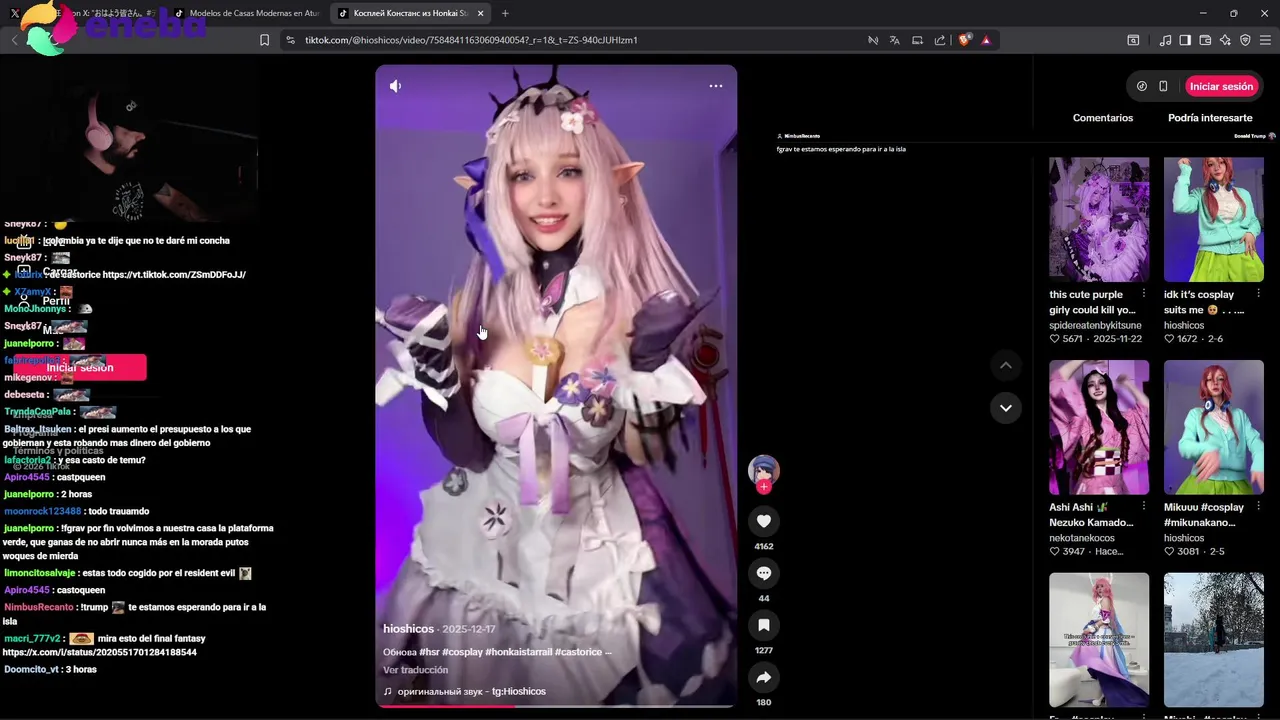The height and width of the screenshot is (720, 1280).
Task: Seek on the video progress bar
Action: pos(556,706)
